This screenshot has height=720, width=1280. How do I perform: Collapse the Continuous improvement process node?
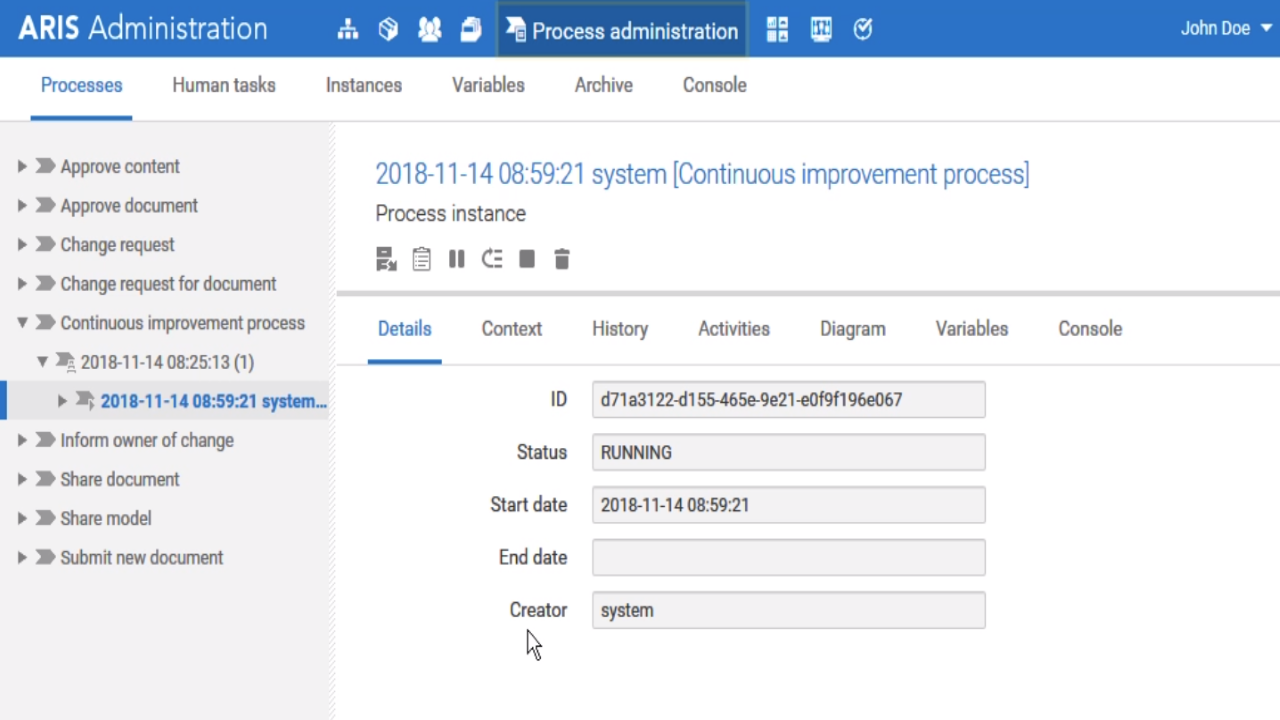point(22,323)
